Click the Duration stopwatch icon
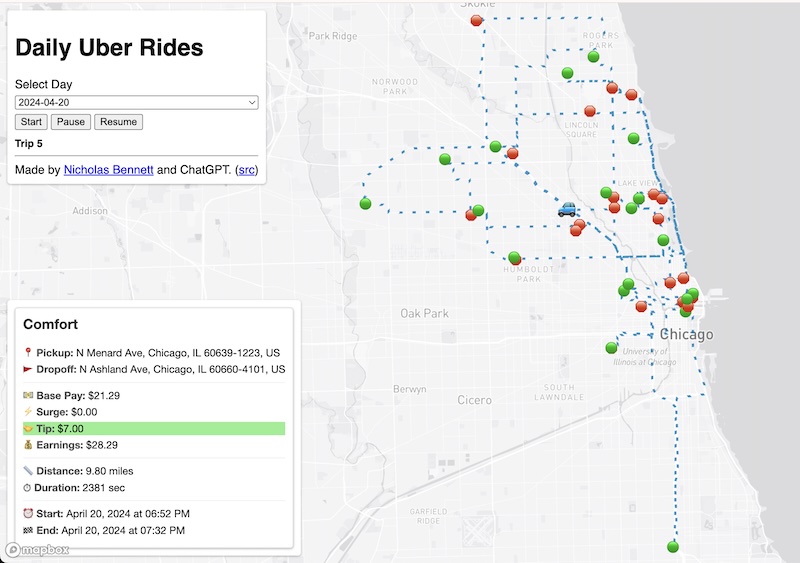The width and height of the screenshot is (800, 563). point(27,487)
